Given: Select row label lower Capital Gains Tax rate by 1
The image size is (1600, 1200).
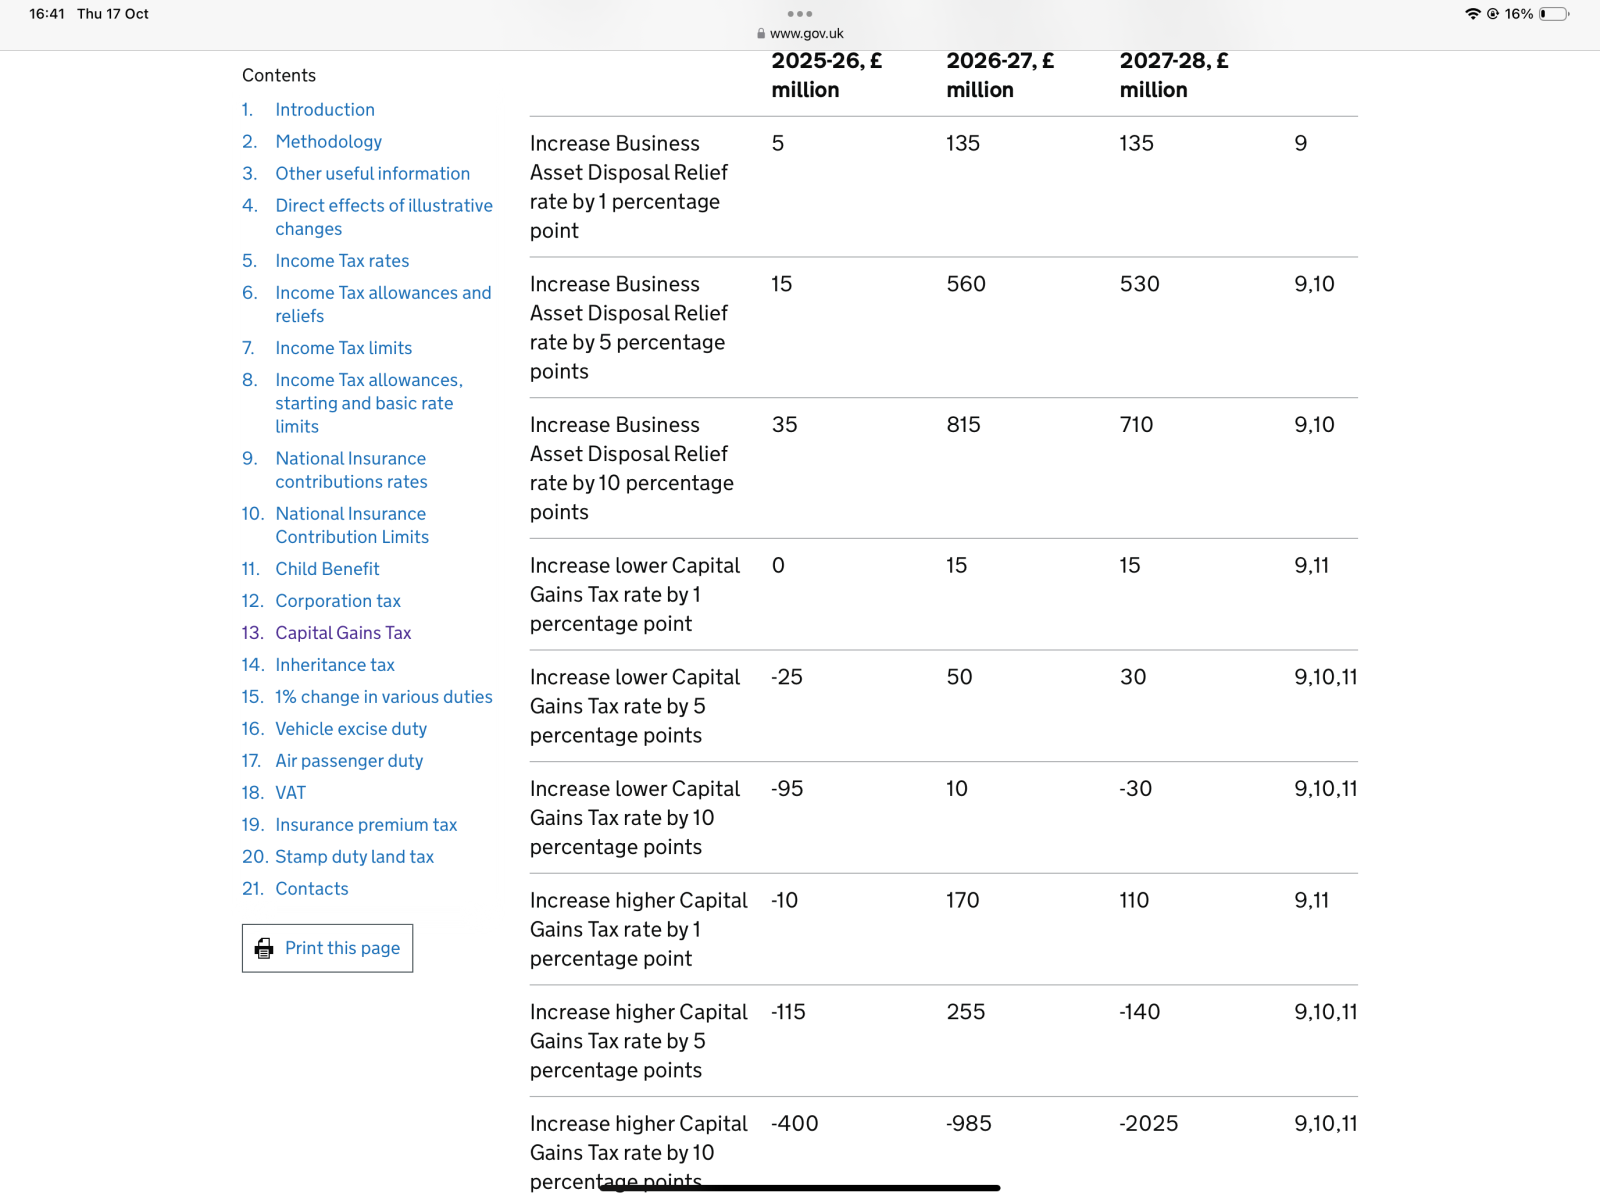Looking at the screenshot, I should pos(635,595).
